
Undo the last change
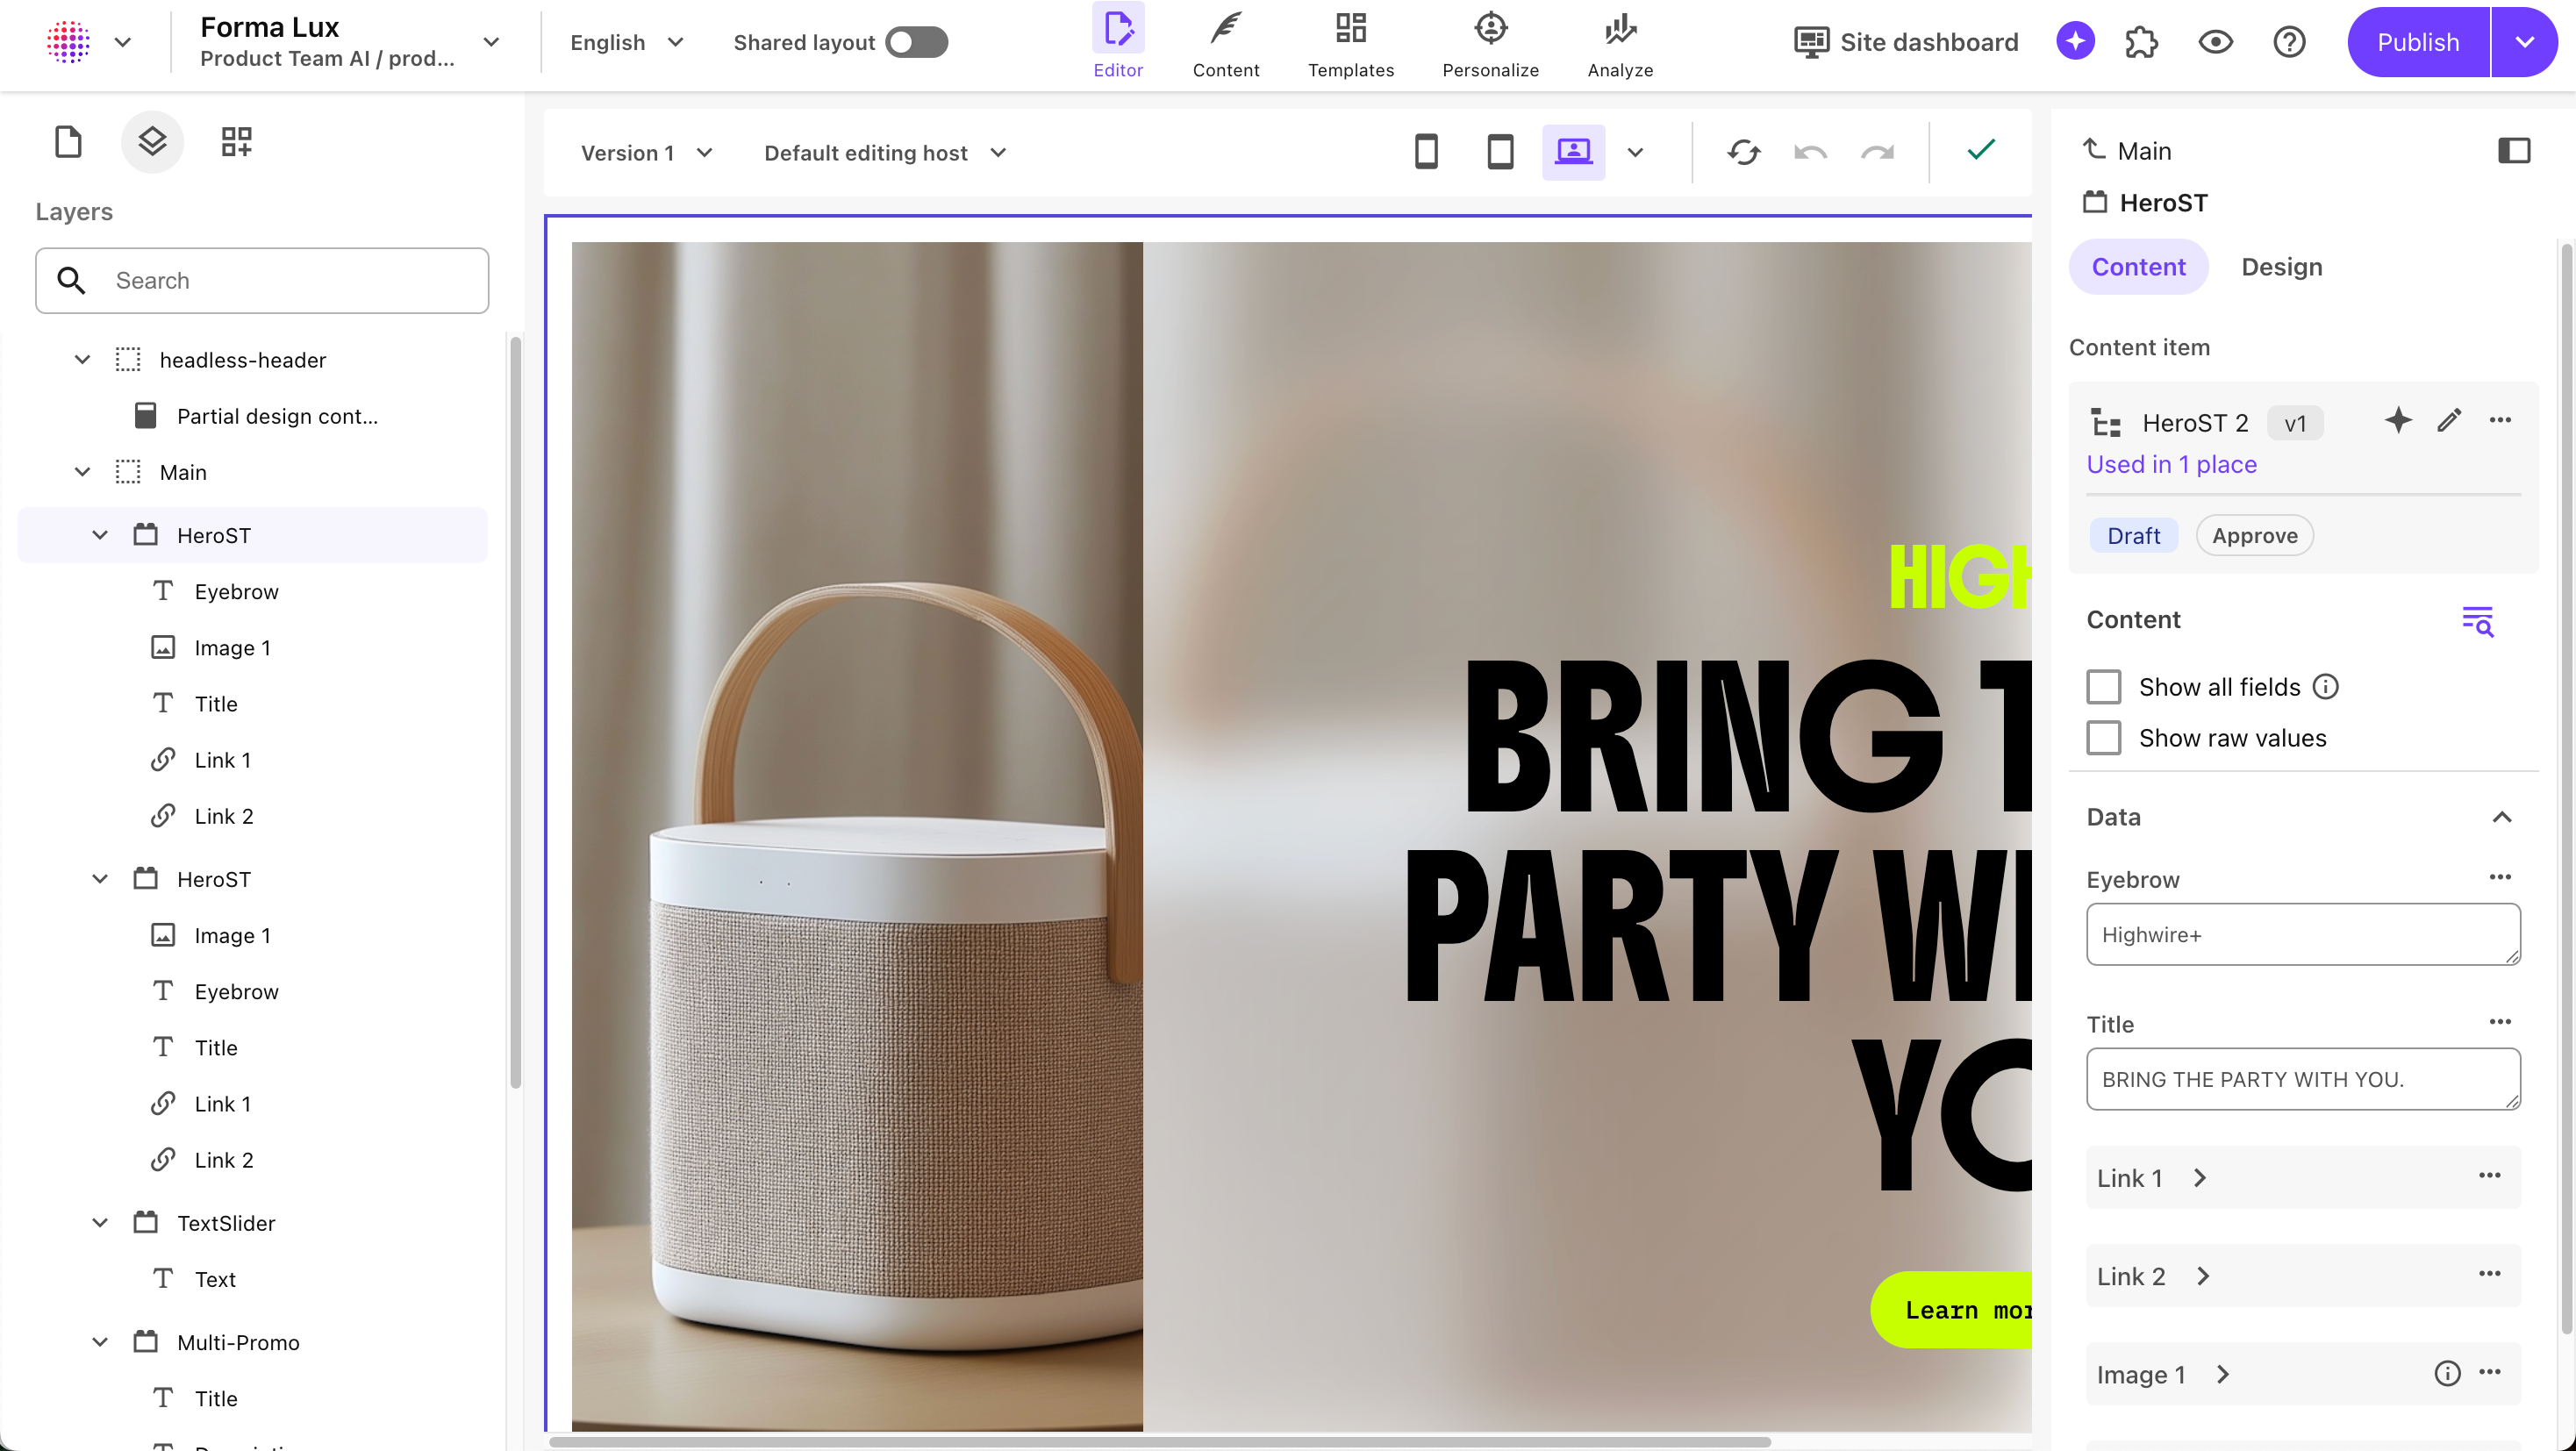1810,152
